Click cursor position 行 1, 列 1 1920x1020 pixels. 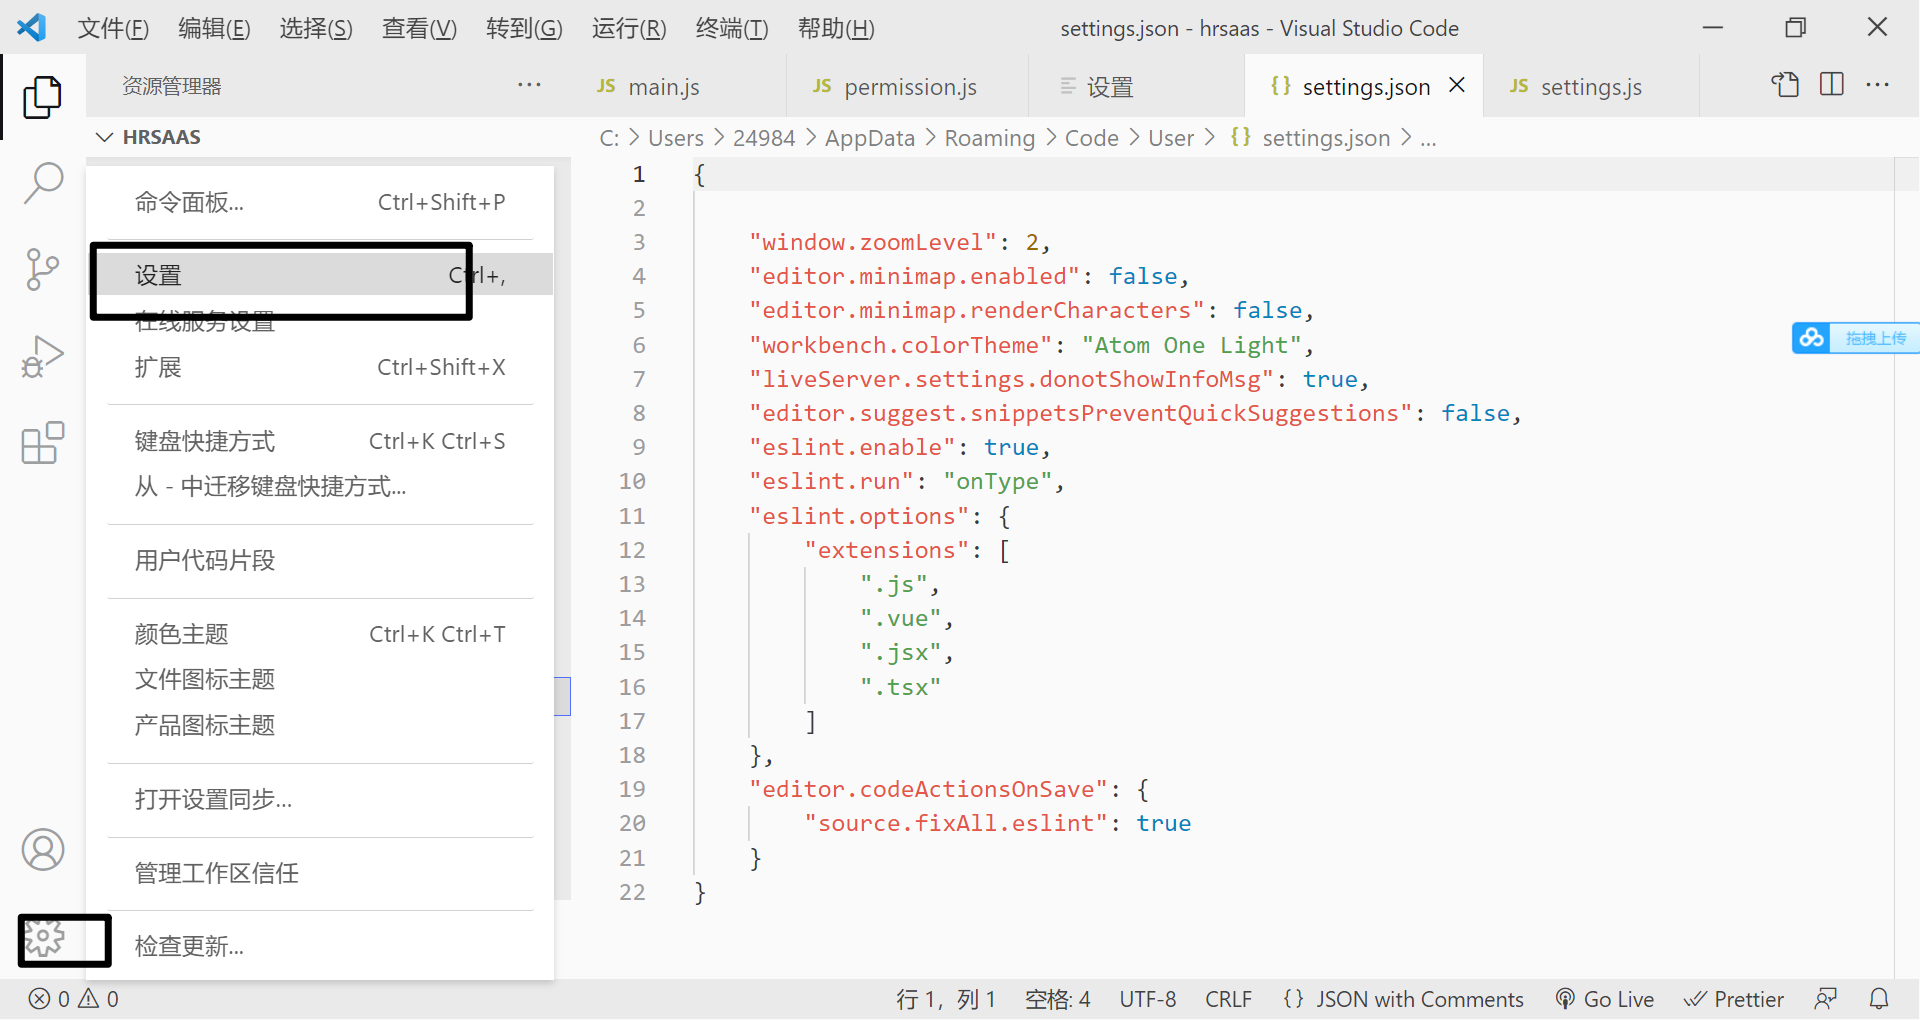point(946,999)
